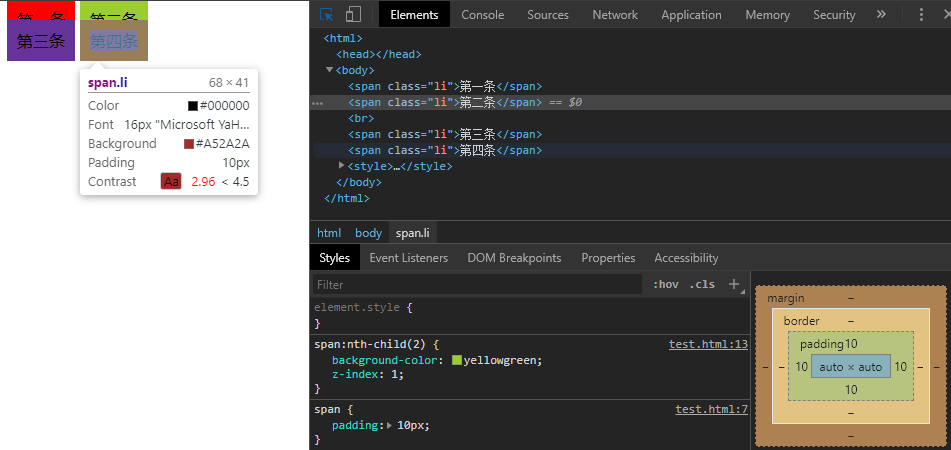Switch to the Console tab

(x=482, y=15)
